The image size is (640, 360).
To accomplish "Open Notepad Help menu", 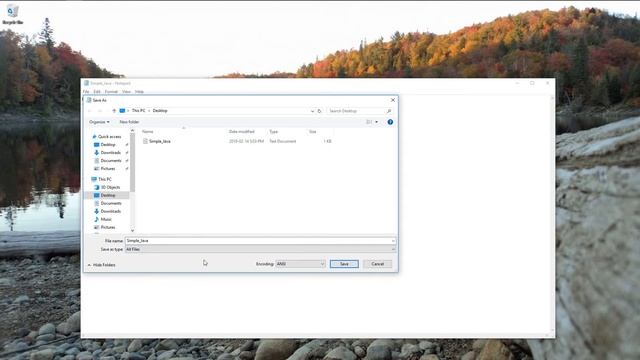I will (x=139, y=92).
